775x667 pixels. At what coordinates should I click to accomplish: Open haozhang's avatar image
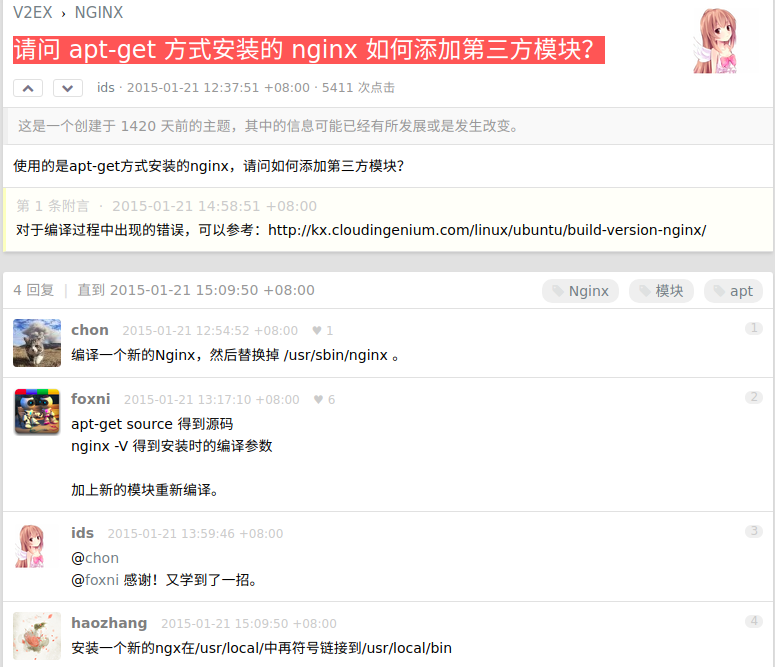pos(37,636)
